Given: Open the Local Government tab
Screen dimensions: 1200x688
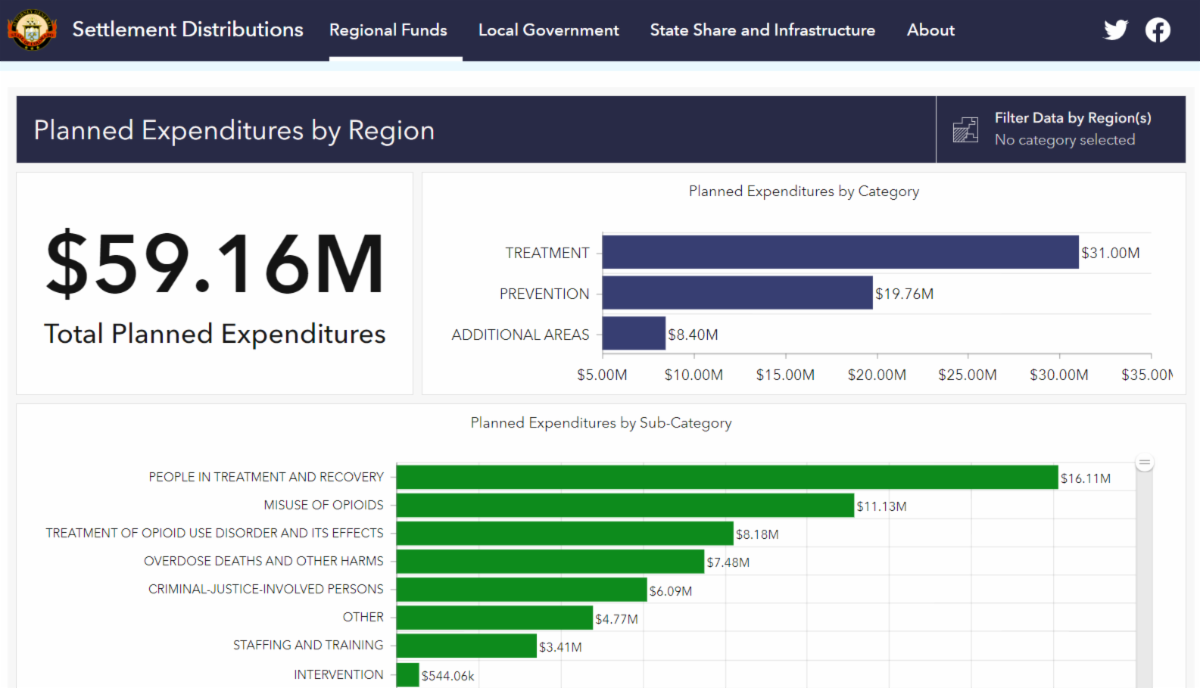Looking at the screenshot, I should [548, 30].
